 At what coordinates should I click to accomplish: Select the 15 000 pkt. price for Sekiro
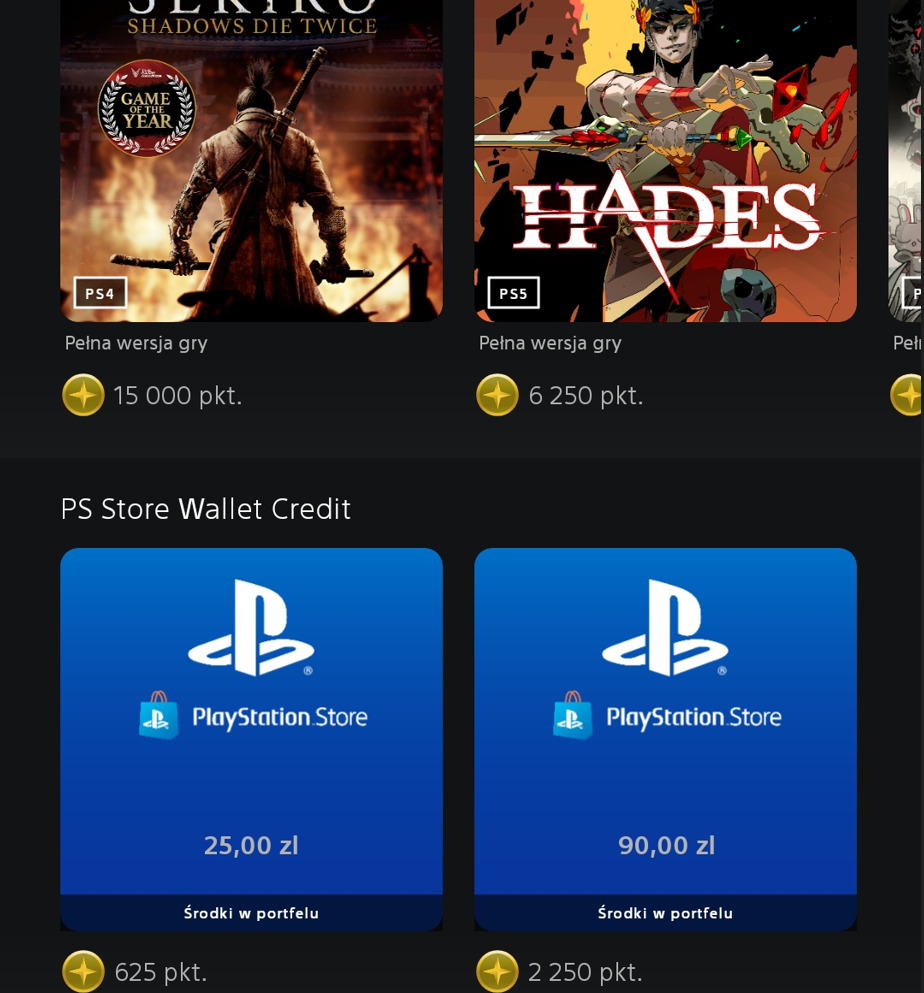[177, 395]
